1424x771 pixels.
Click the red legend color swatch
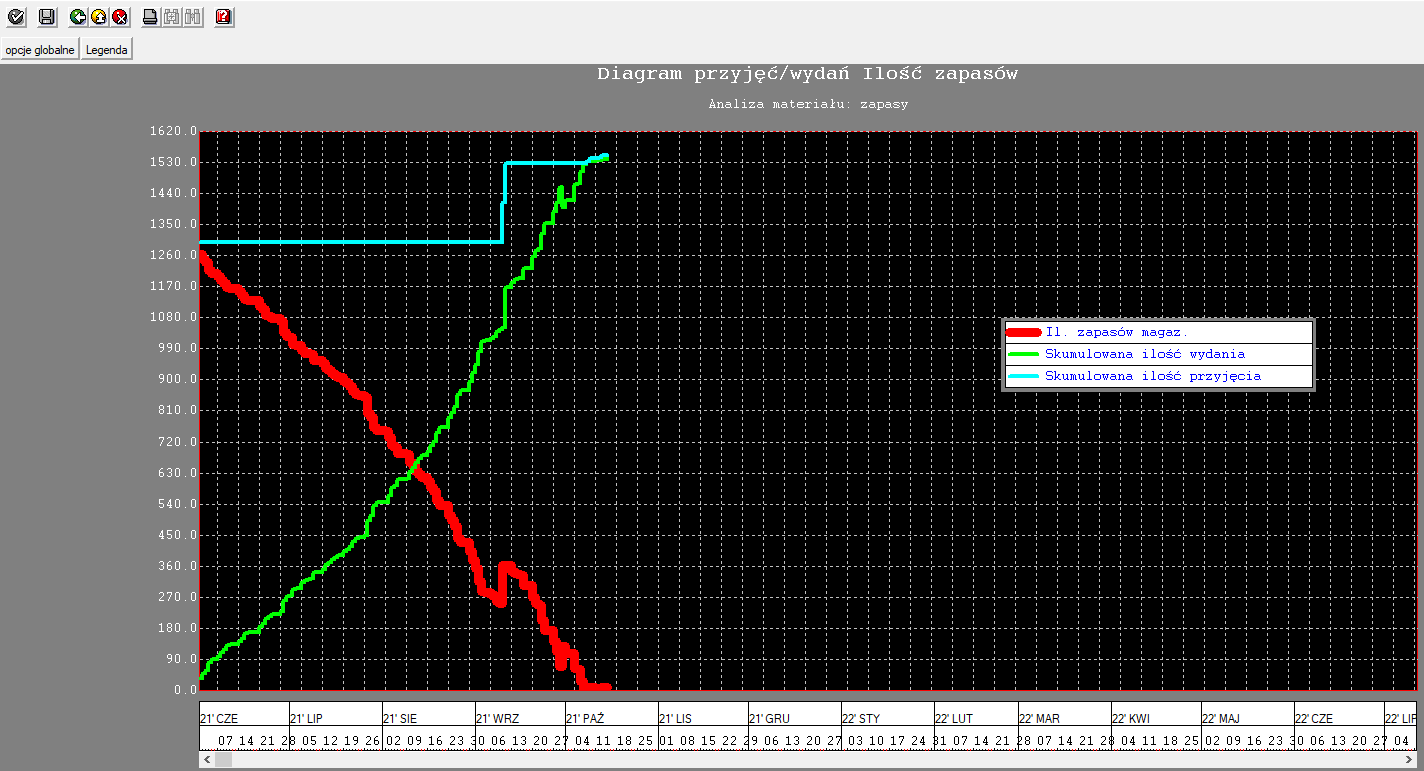point(1024,332)
